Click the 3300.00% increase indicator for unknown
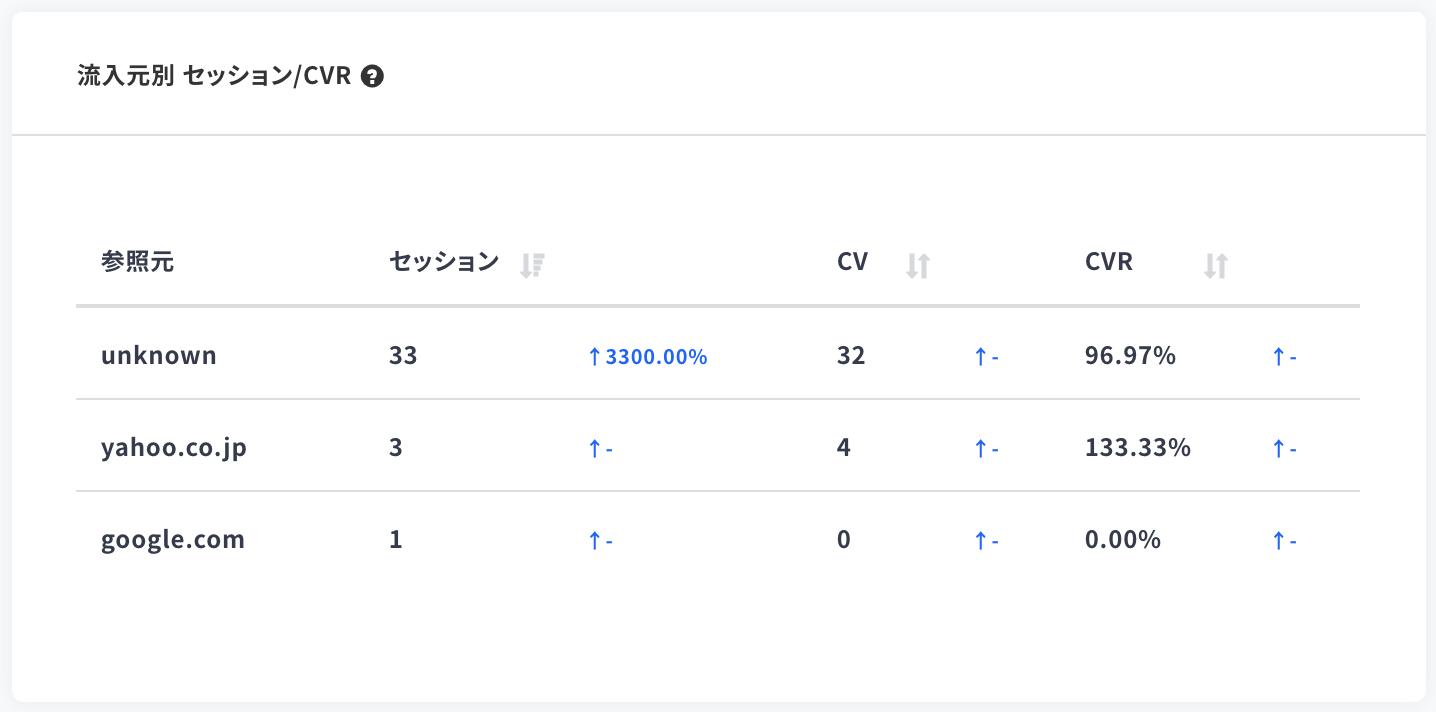Image resolution: width=1436 pixels, height=712 pixels. tap(648, 356)
